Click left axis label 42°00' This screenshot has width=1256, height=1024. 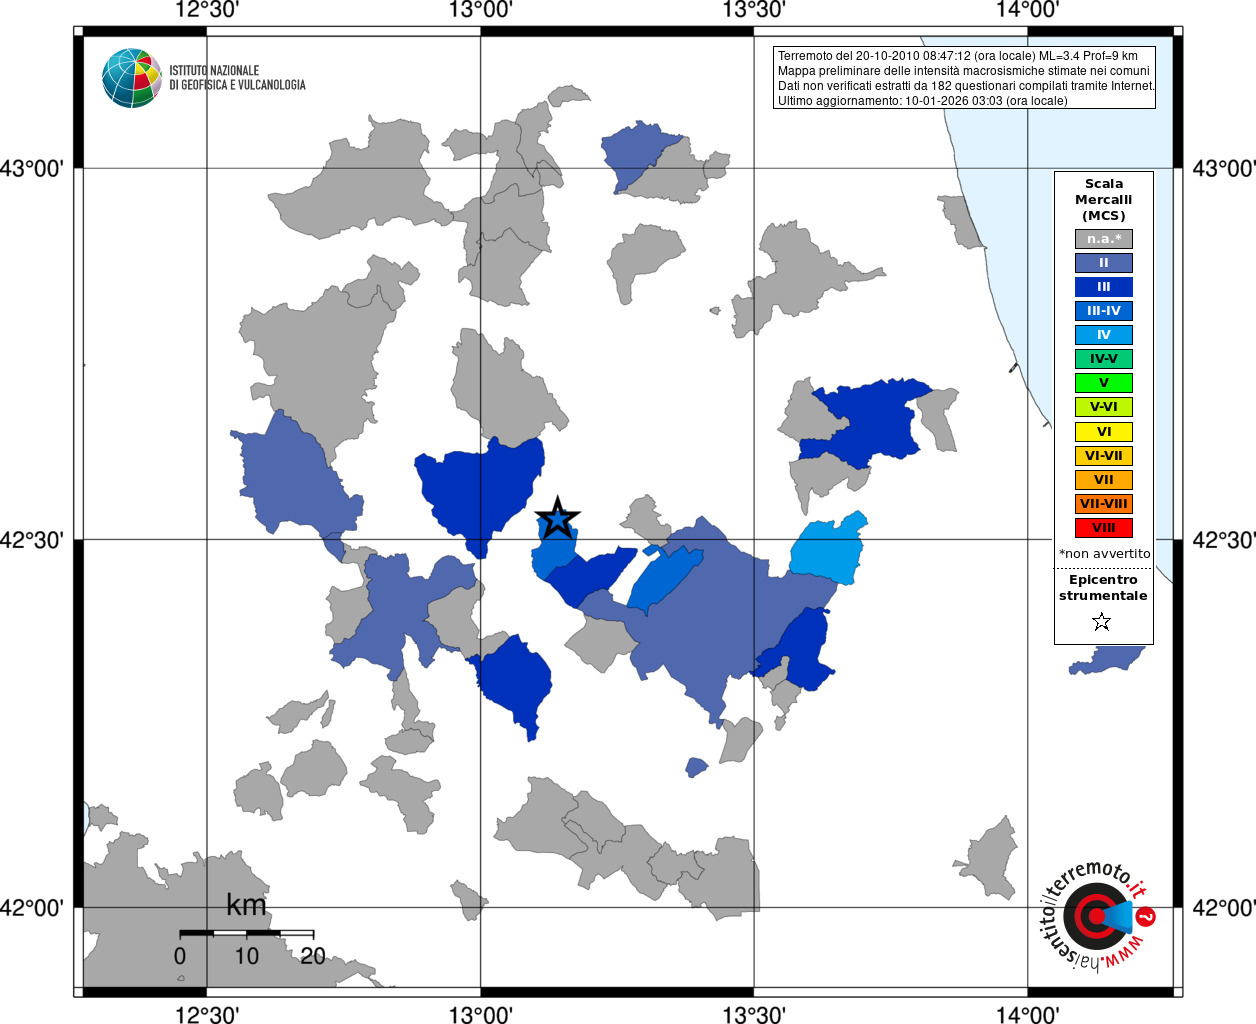[31, 908]
